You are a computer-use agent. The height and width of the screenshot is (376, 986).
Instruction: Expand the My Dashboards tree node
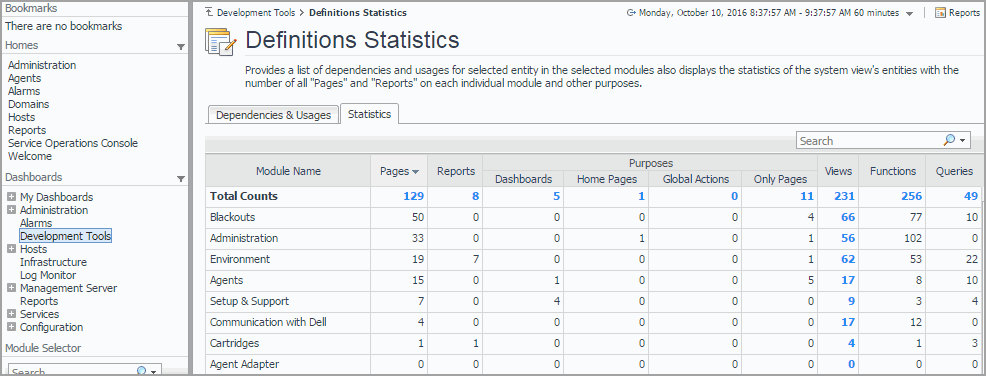[x=11, y=197]
